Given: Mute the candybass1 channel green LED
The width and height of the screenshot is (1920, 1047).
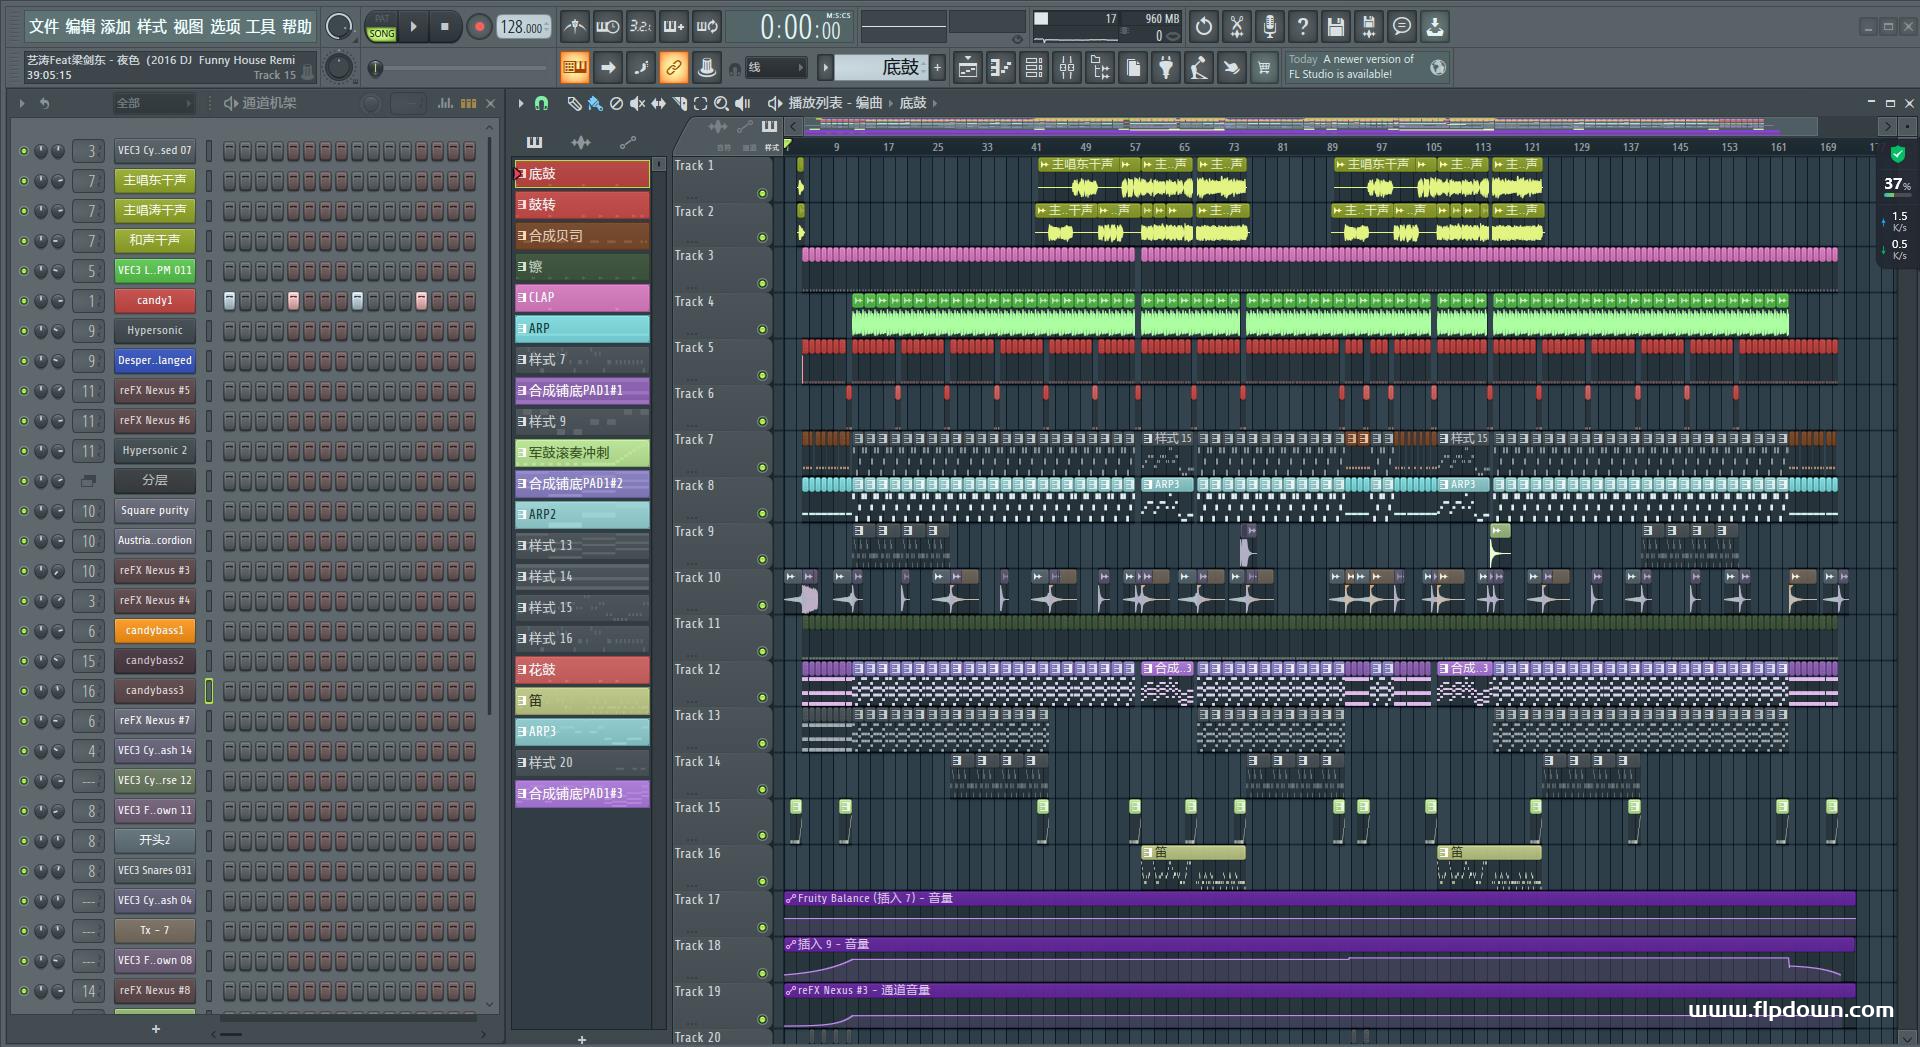Looking at the screenshot, I should tap(24, 631).
